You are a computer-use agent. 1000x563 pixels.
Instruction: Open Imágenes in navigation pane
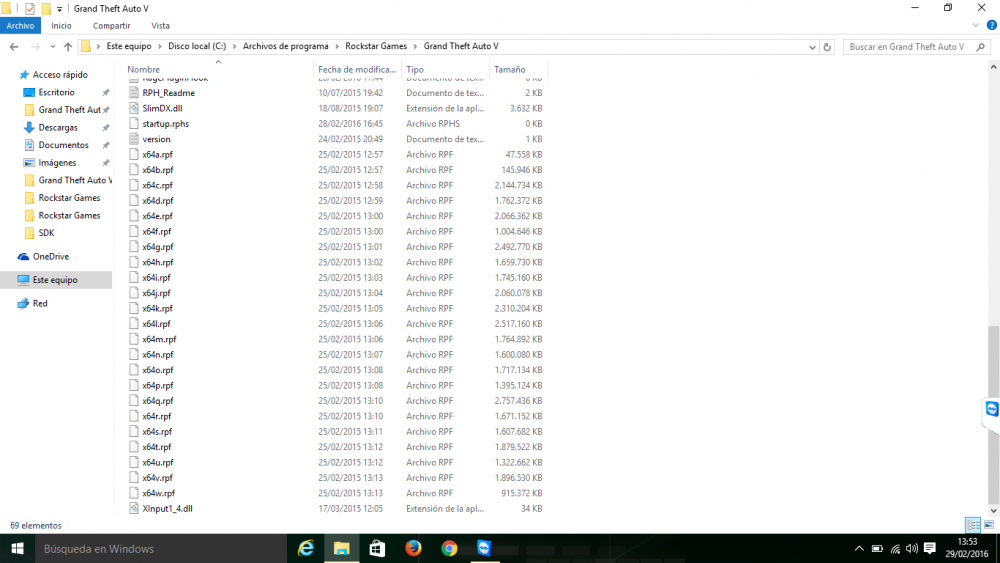57,163
